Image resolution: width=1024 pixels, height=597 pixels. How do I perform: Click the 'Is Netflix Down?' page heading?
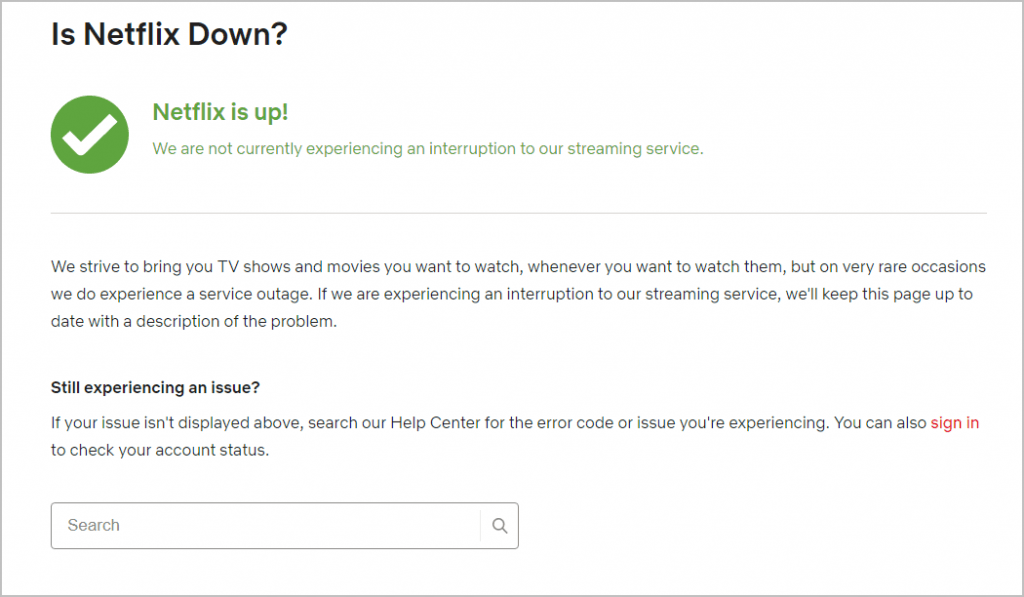[x=168, y=33]
